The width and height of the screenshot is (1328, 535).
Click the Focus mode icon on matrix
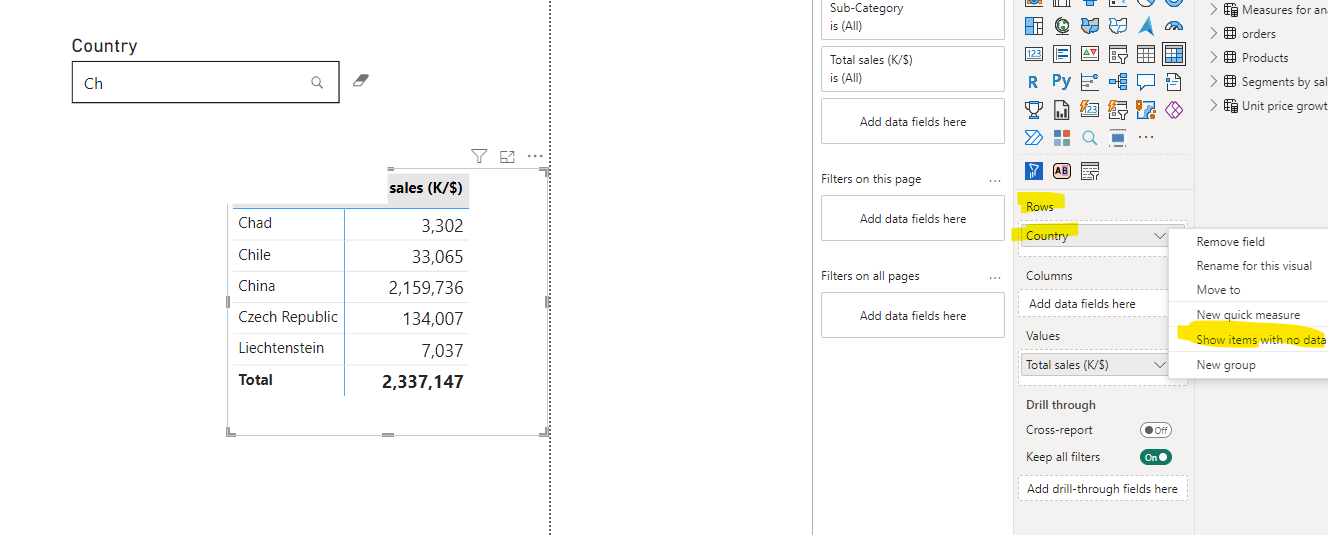507,156
